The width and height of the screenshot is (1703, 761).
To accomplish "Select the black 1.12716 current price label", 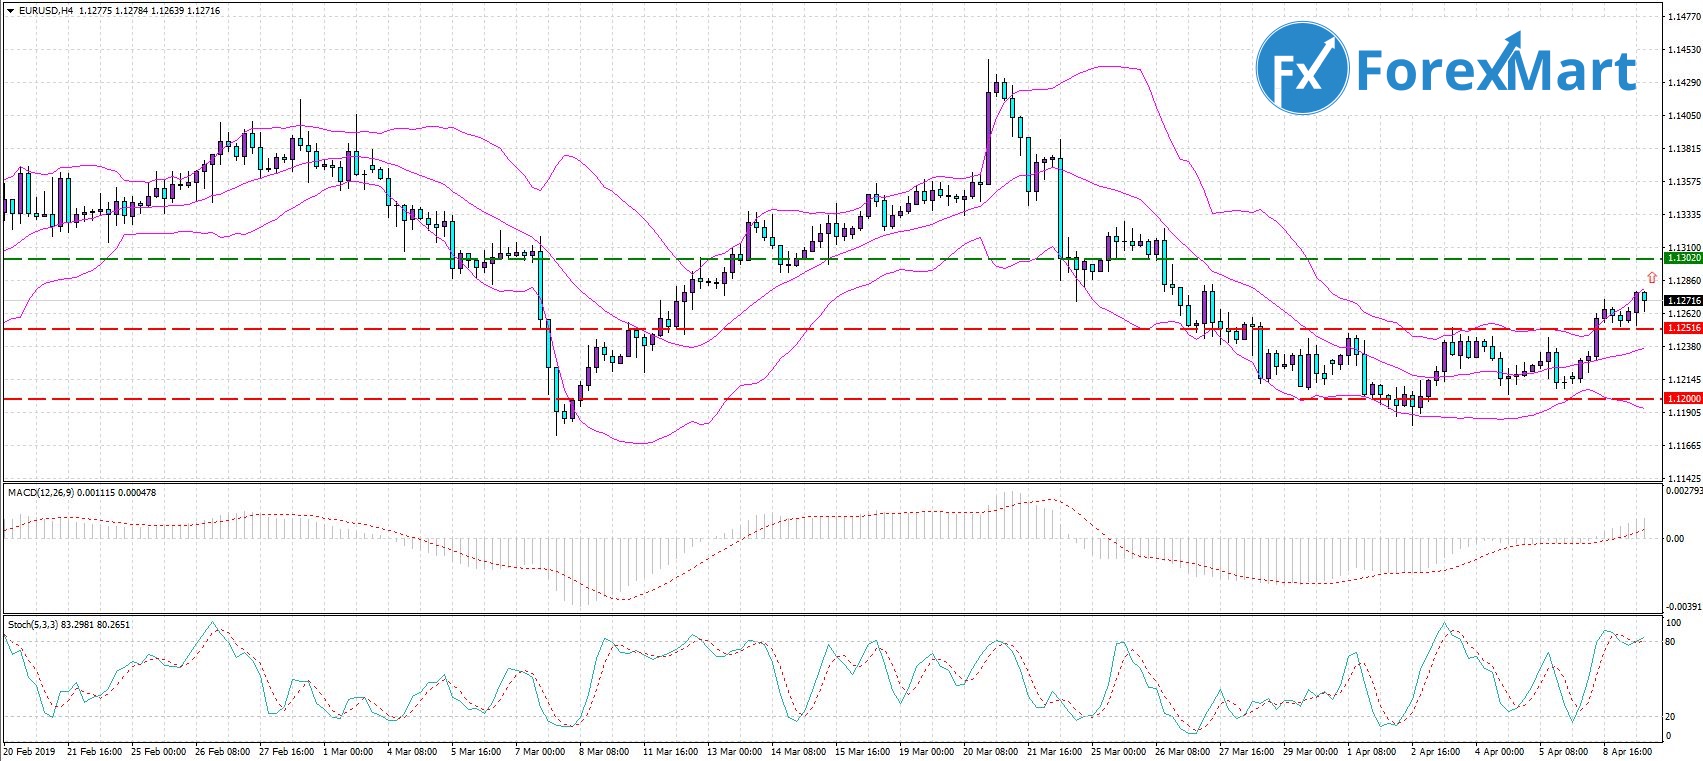I will coord(1682,300).
